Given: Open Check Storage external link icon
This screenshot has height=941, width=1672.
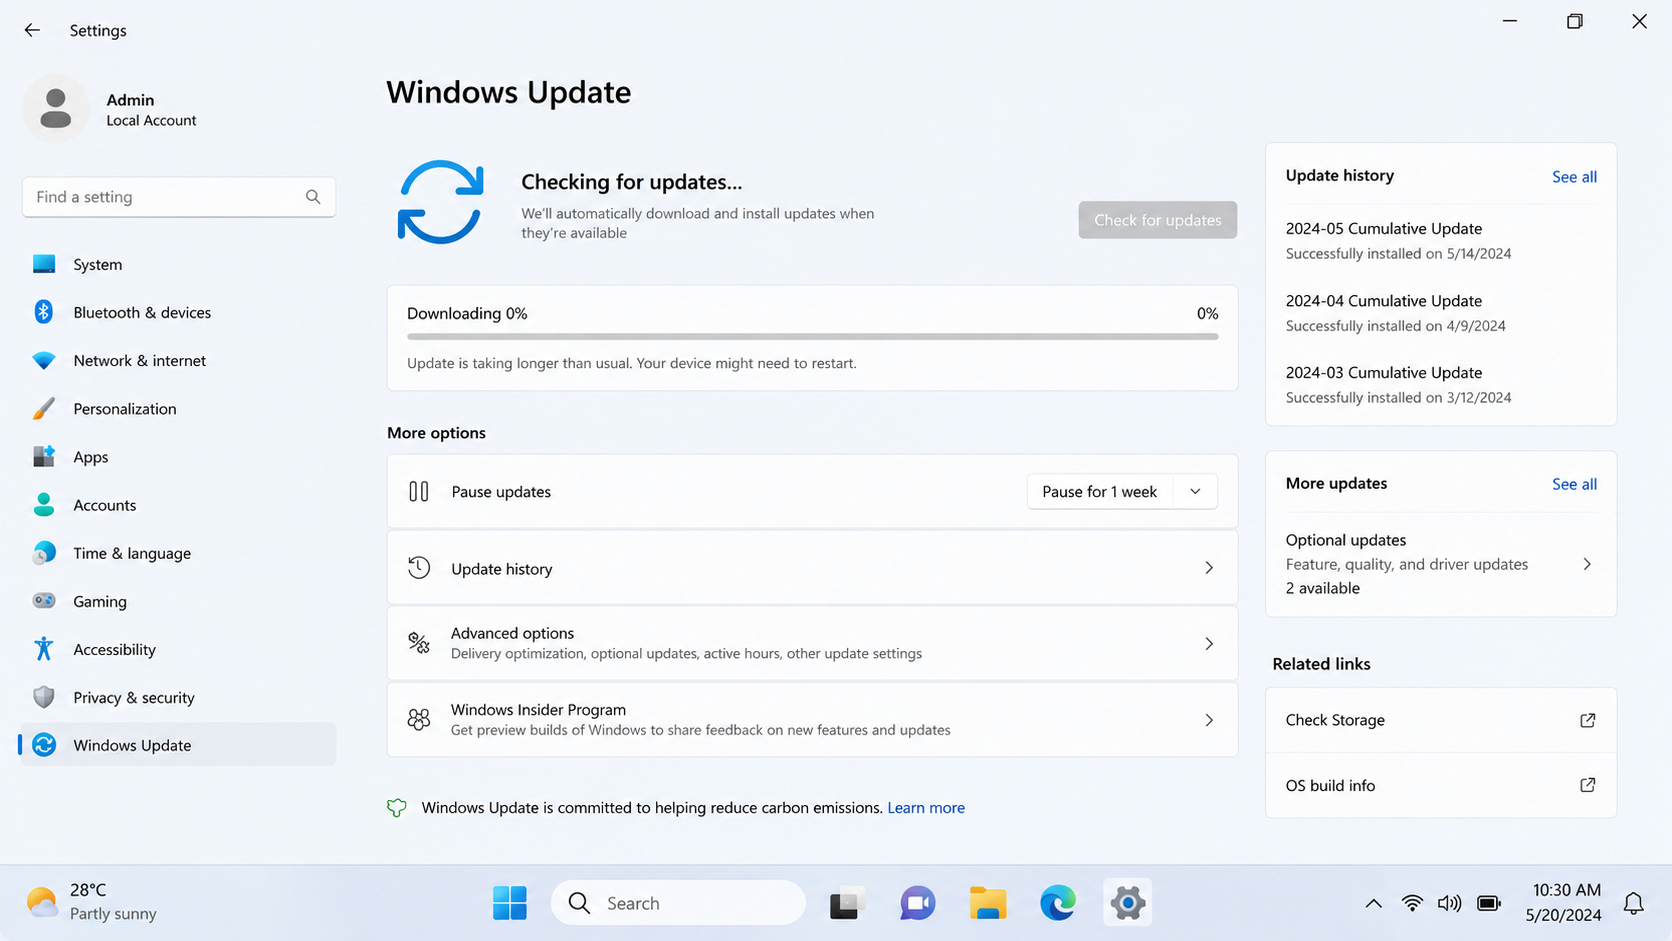Looking at the screenshot, I should pyautogui.click(x=1587, y=720).
